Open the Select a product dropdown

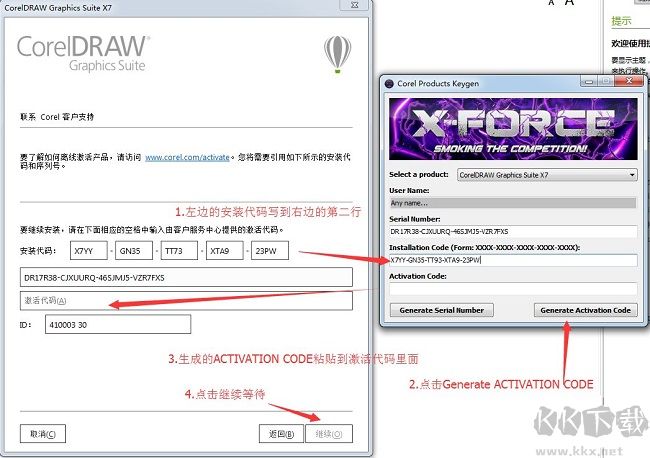point(547,175)
